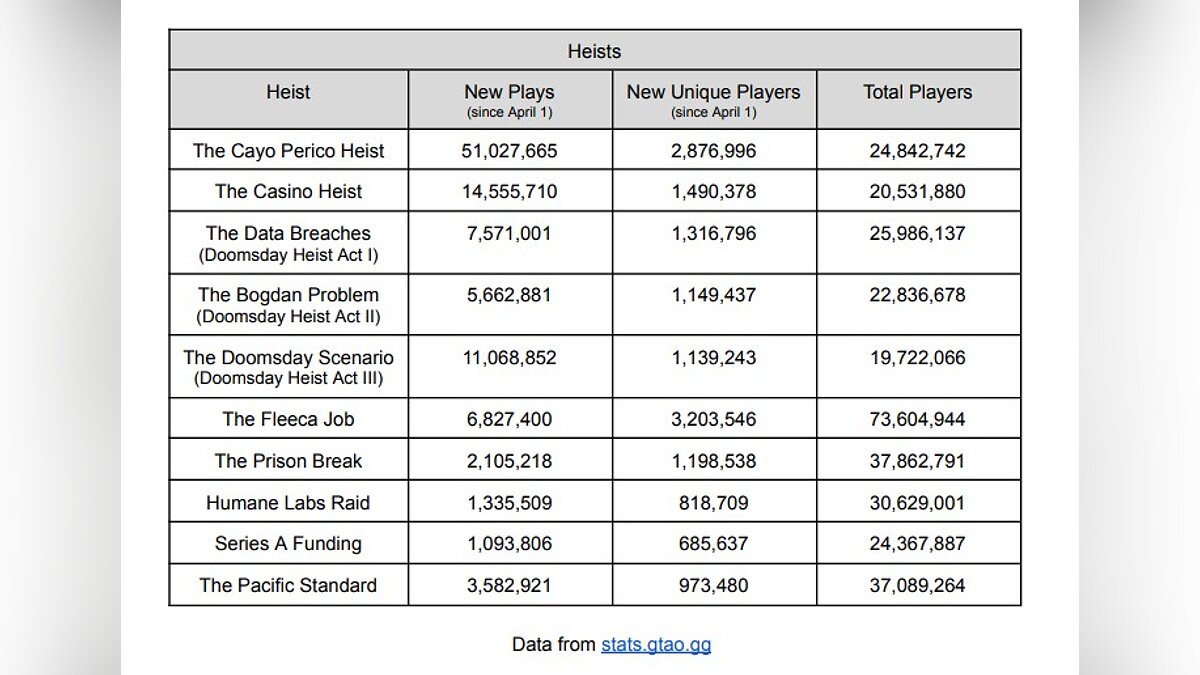The image size is (1200, 675).
Task: Select The Doomsday Scenario cell
Action: coord(288,358)
